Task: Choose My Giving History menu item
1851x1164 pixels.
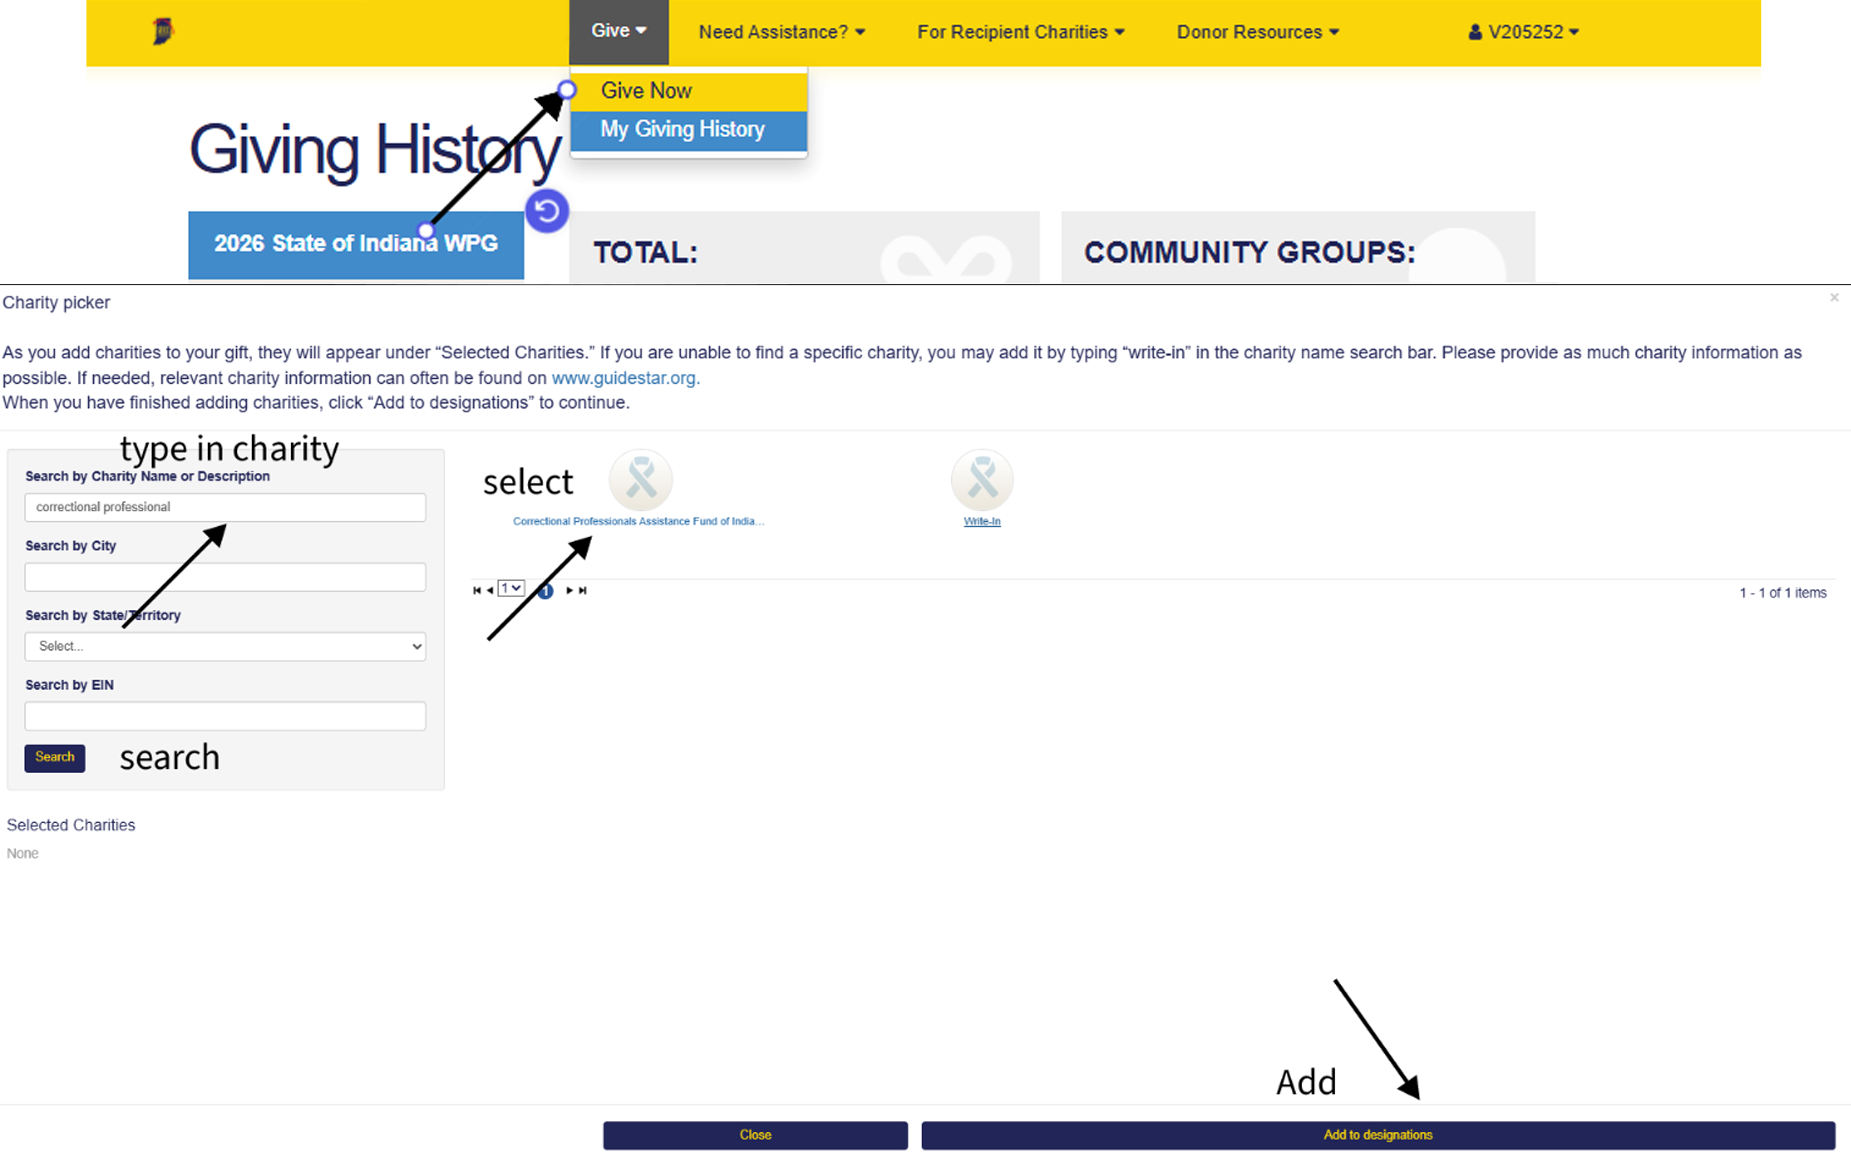Action: point(688,130)
